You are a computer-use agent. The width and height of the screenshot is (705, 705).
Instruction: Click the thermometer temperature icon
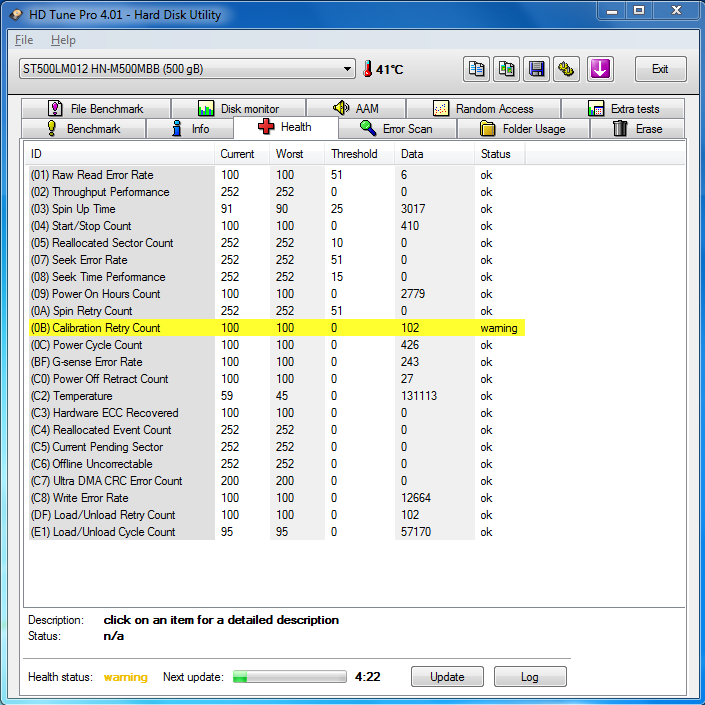(368, 69)
